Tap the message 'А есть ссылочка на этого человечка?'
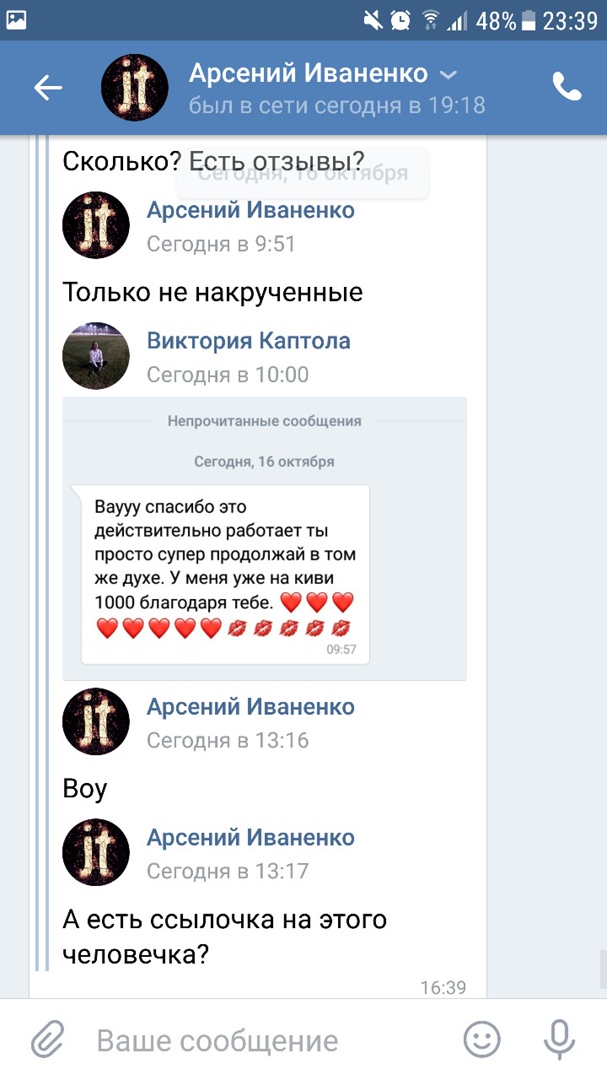This screenshot has height=1080, width=607. pyautogui.click(x=224, y=936)
